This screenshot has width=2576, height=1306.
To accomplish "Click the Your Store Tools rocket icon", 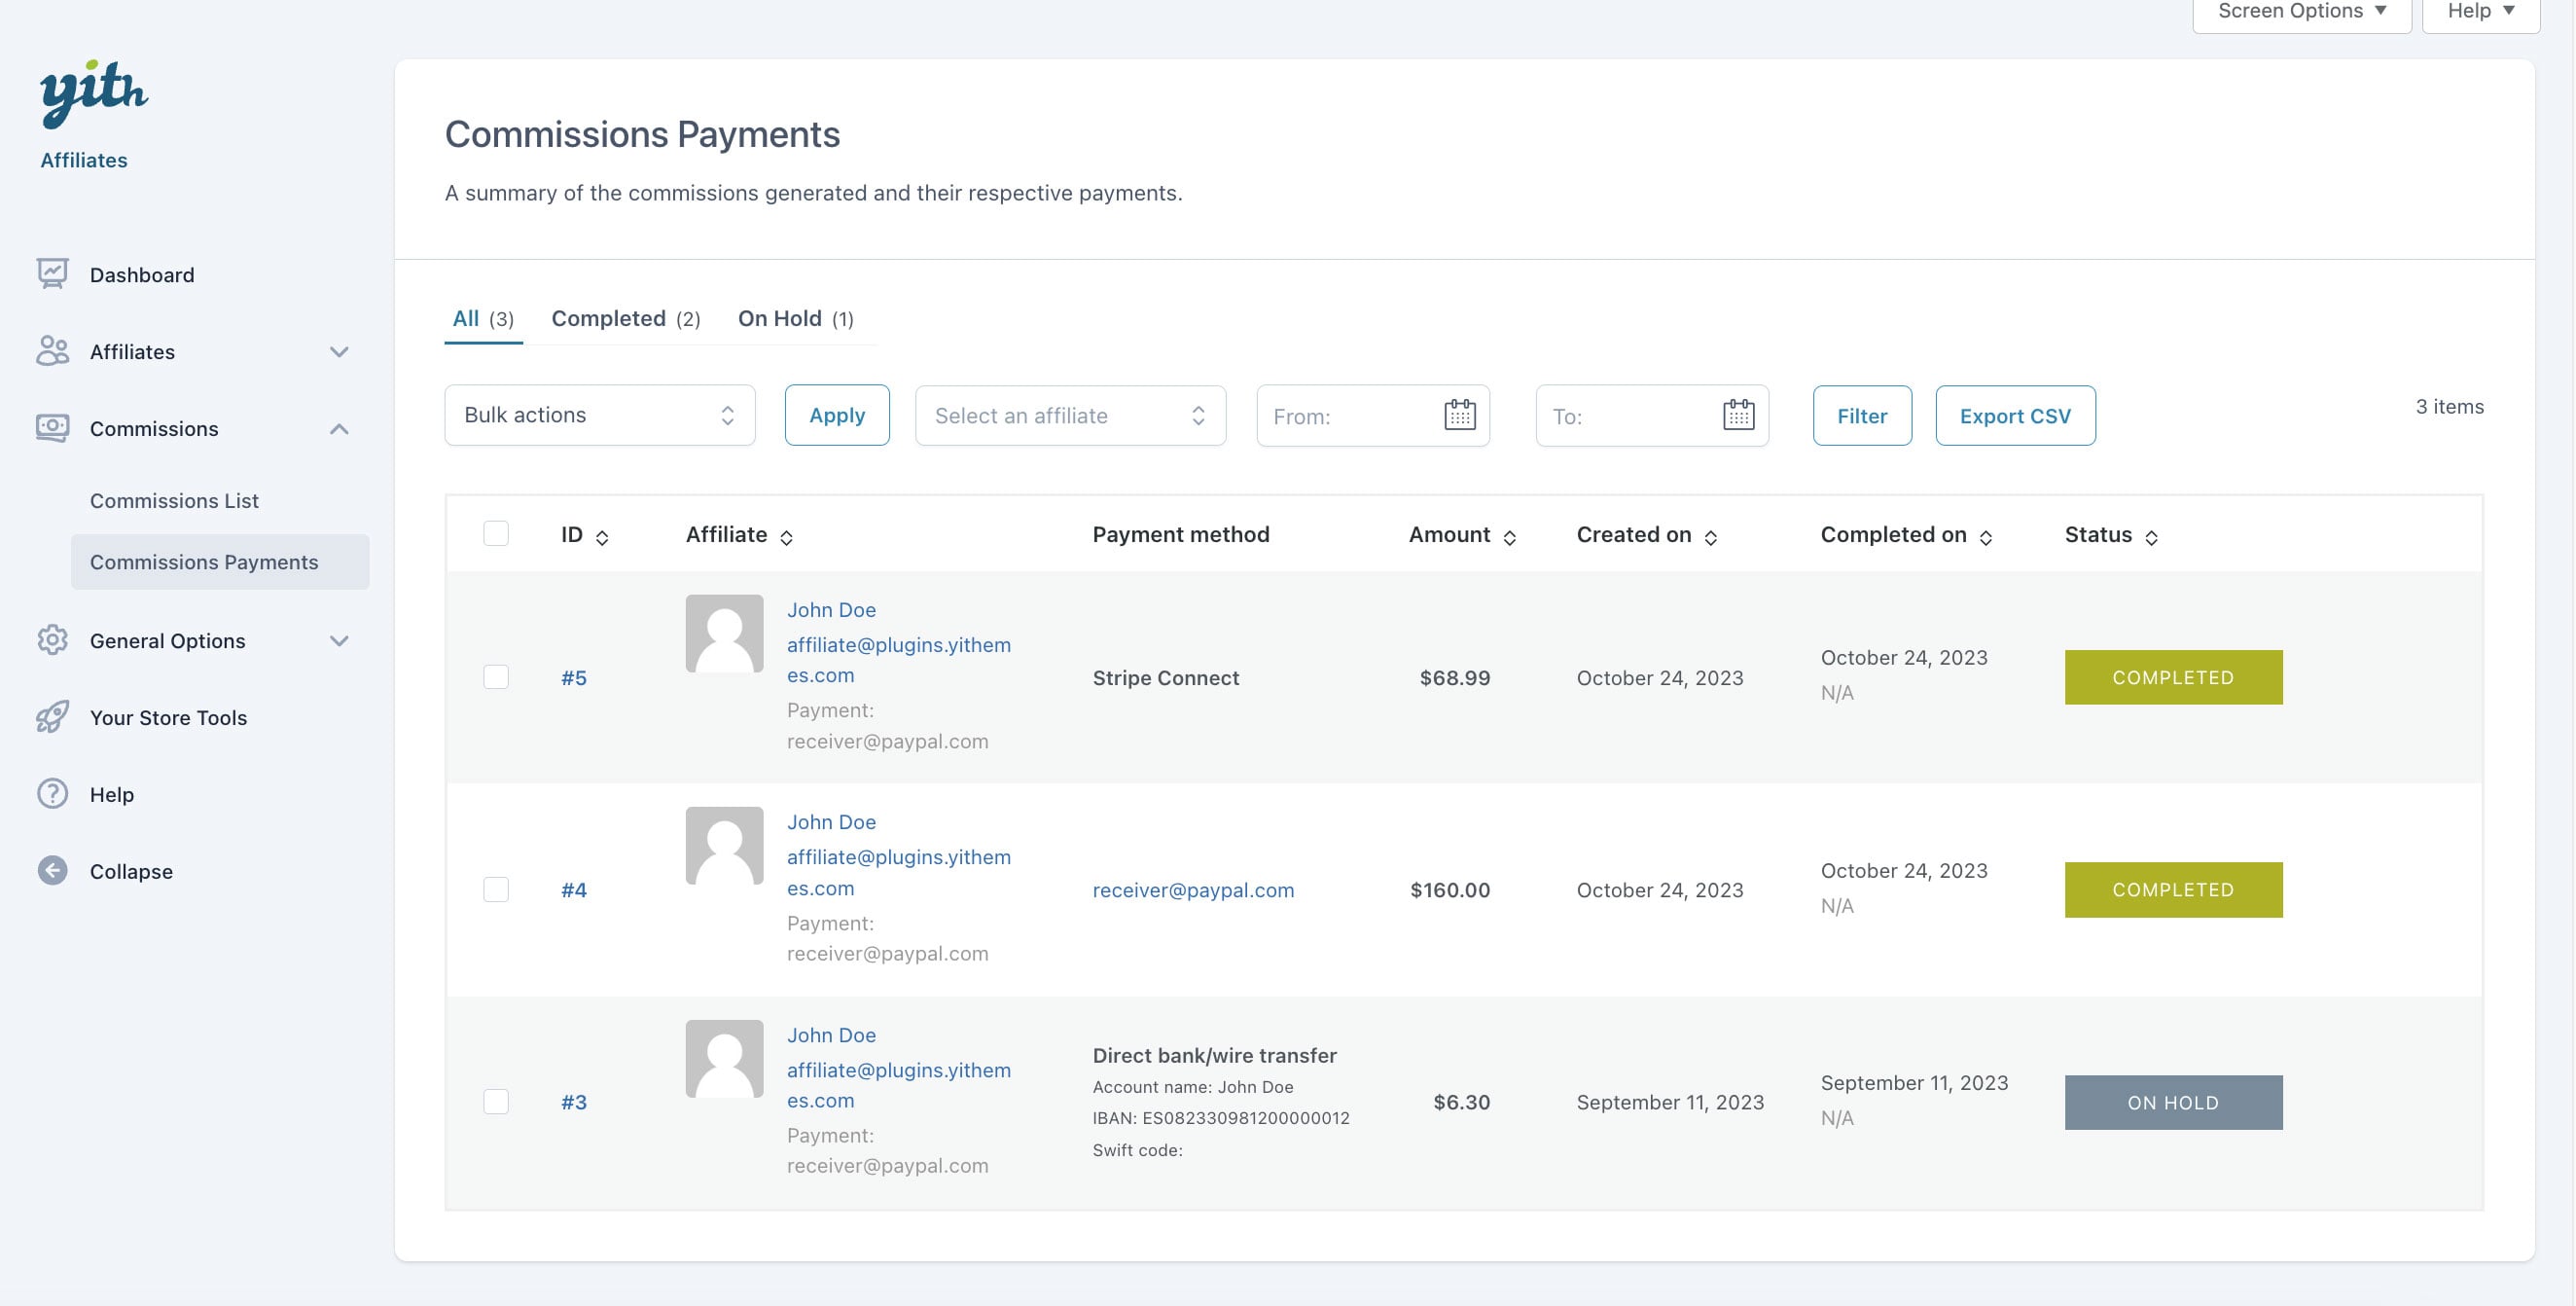I will coord(52,717).
